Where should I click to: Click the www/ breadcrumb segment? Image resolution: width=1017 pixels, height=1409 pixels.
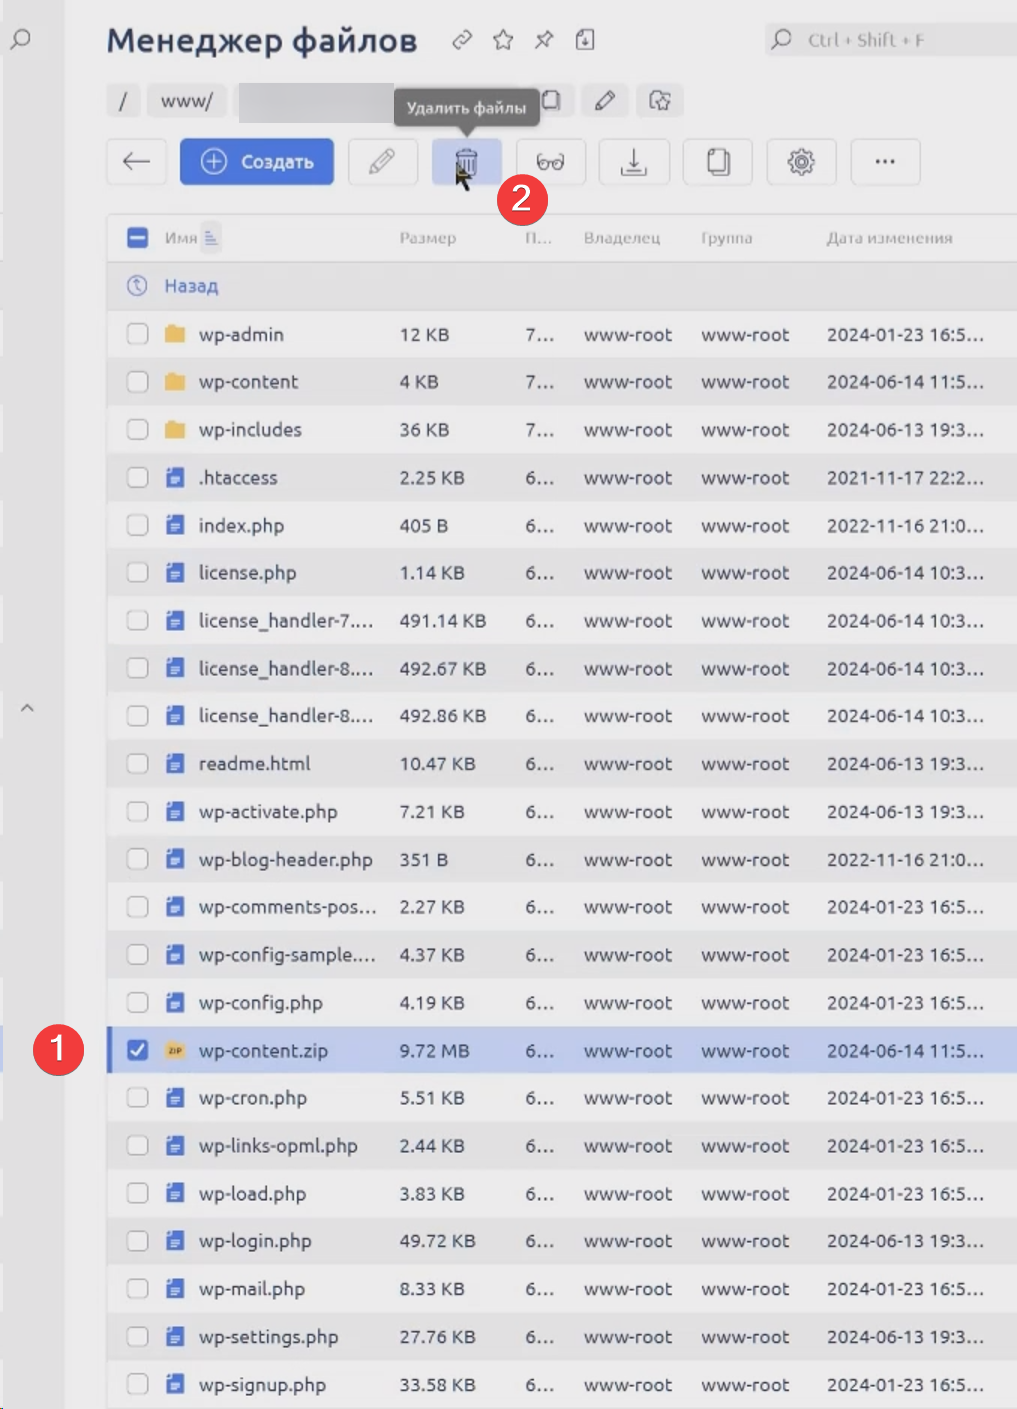click(x=187, y=101)
